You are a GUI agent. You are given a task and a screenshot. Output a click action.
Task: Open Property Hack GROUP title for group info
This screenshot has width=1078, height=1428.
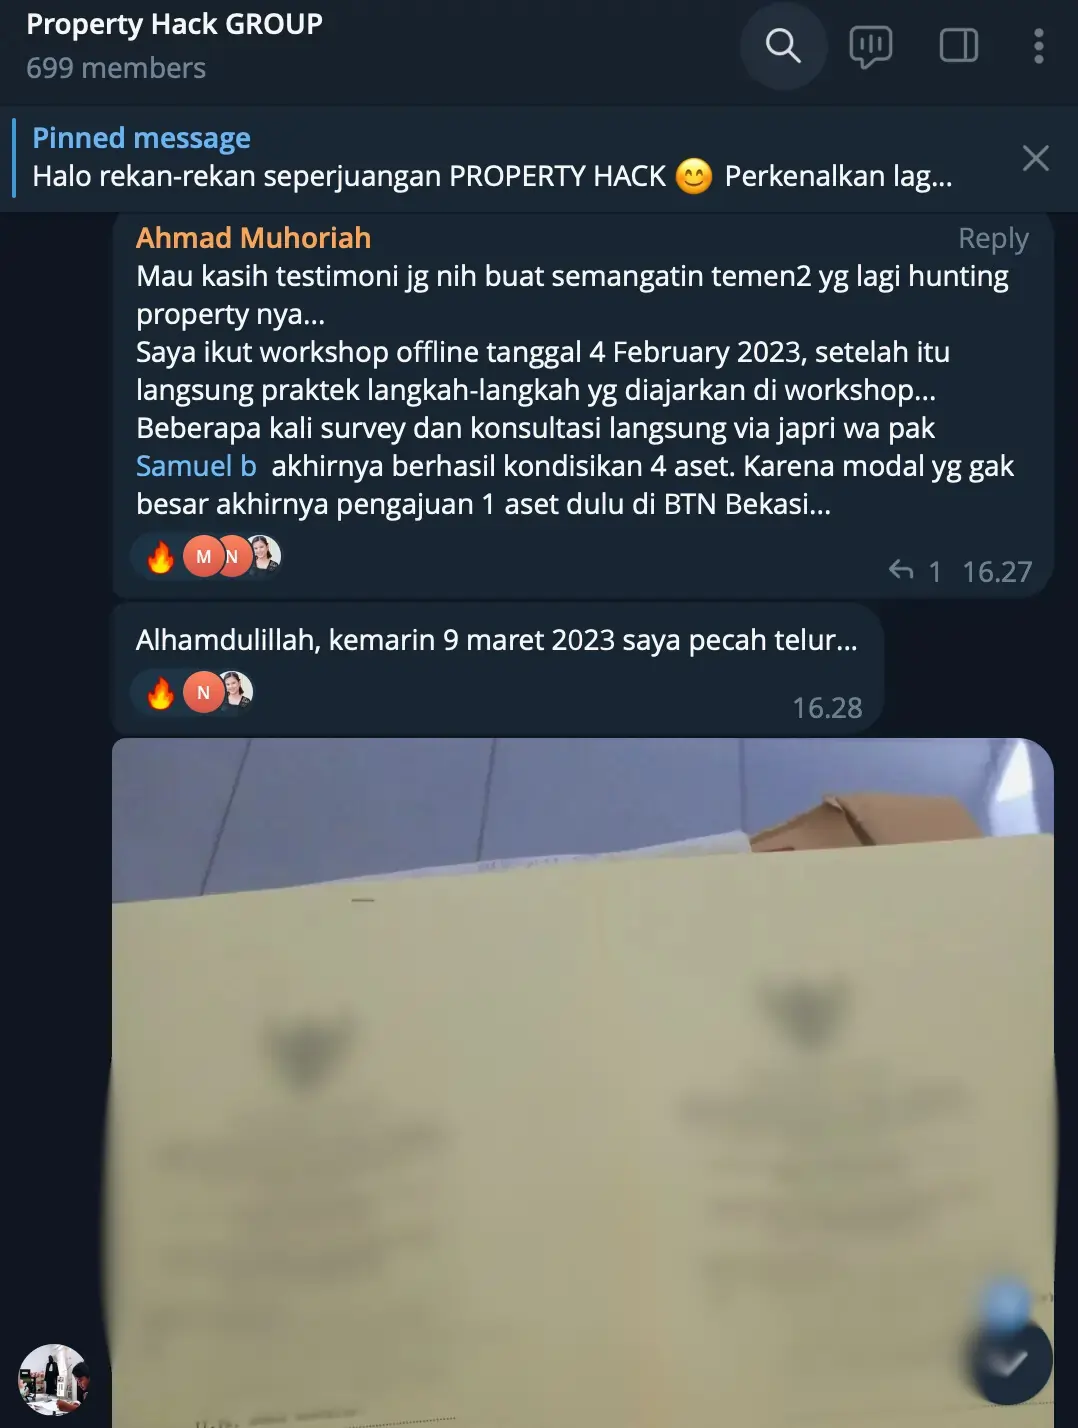[x=174, y=24]
